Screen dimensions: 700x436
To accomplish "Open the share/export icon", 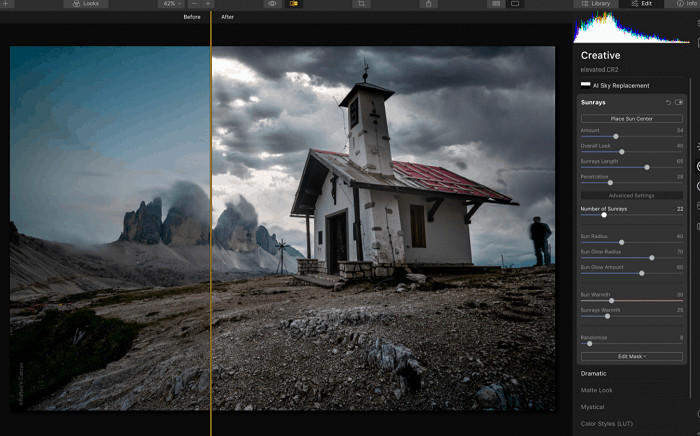I will click(x=429, y=4).
